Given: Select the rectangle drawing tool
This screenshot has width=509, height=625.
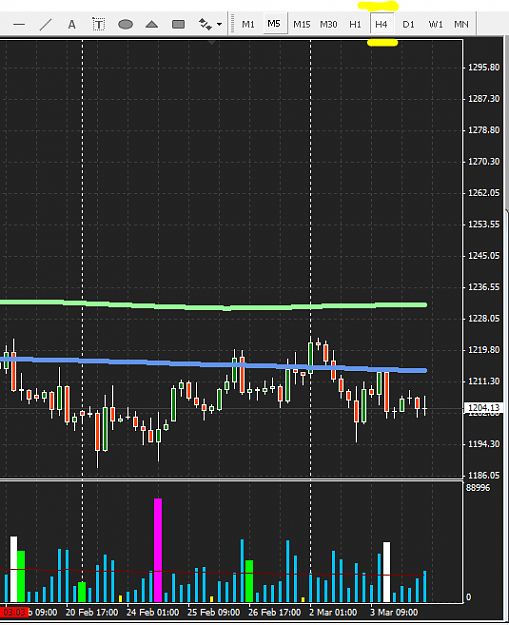Looking at the screenshot, I should click(x=178, y=25).
